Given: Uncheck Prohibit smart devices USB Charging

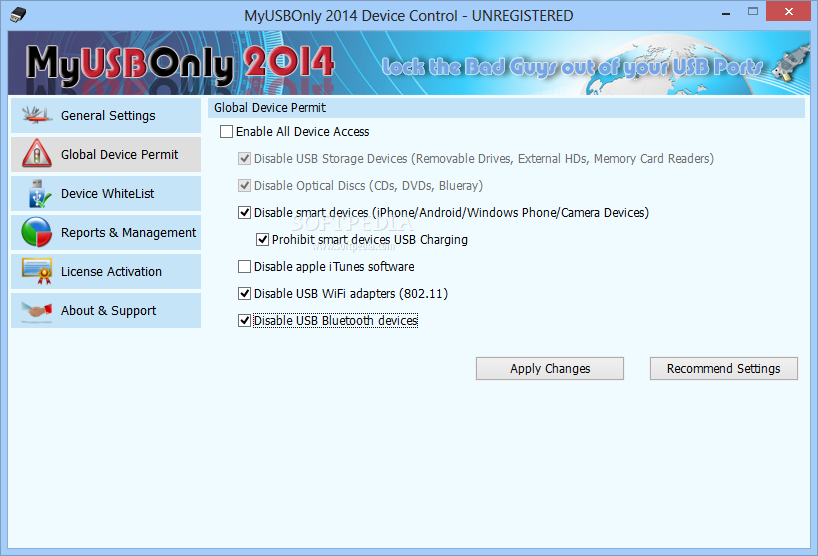Looking at the screenshot, I should click(262, 239).
